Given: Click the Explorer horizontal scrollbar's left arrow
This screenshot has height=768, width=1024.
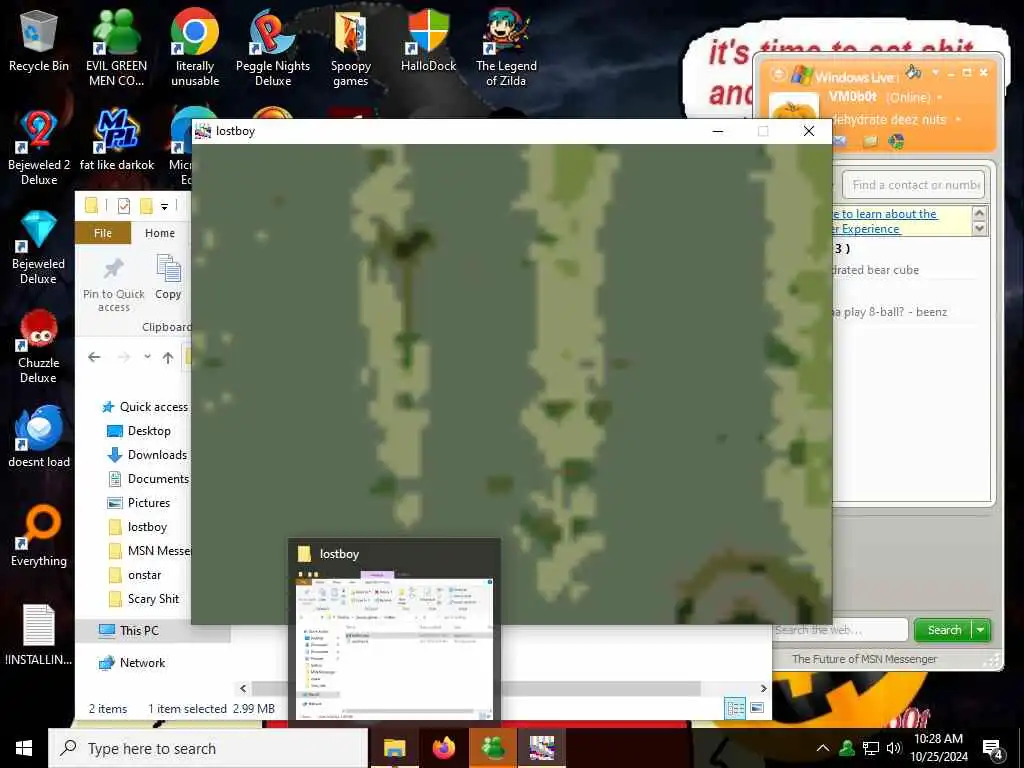Looking at the screenshot, I should coord(243,688).
